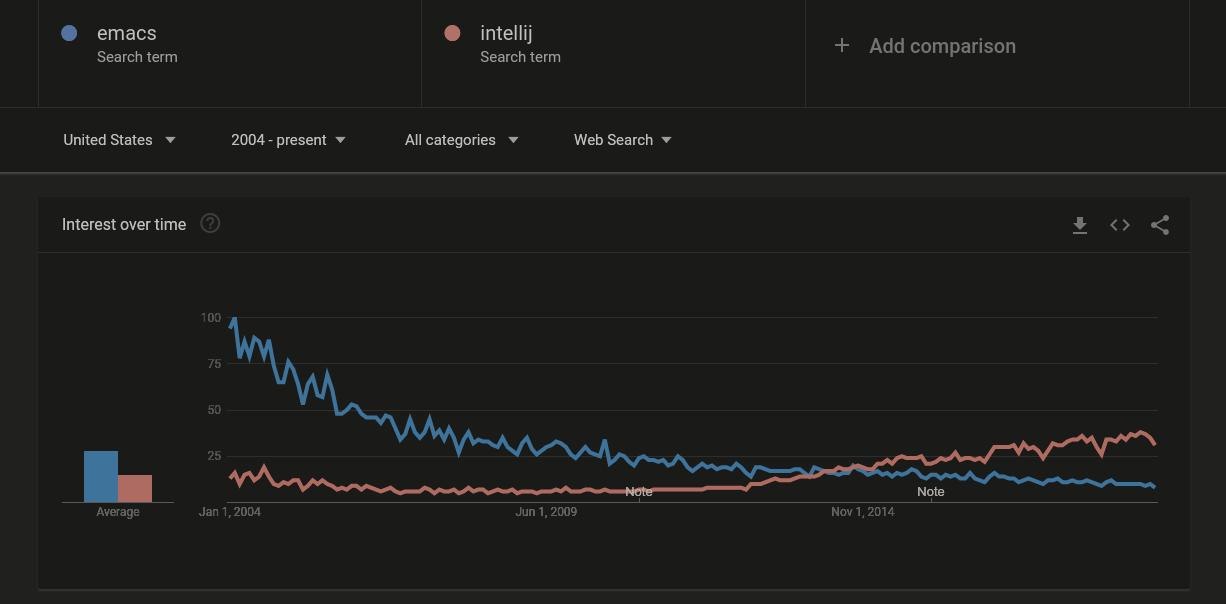Click the 75 y-axis label
Viewport: 1226px width, 604px height.
click(214, 364)
